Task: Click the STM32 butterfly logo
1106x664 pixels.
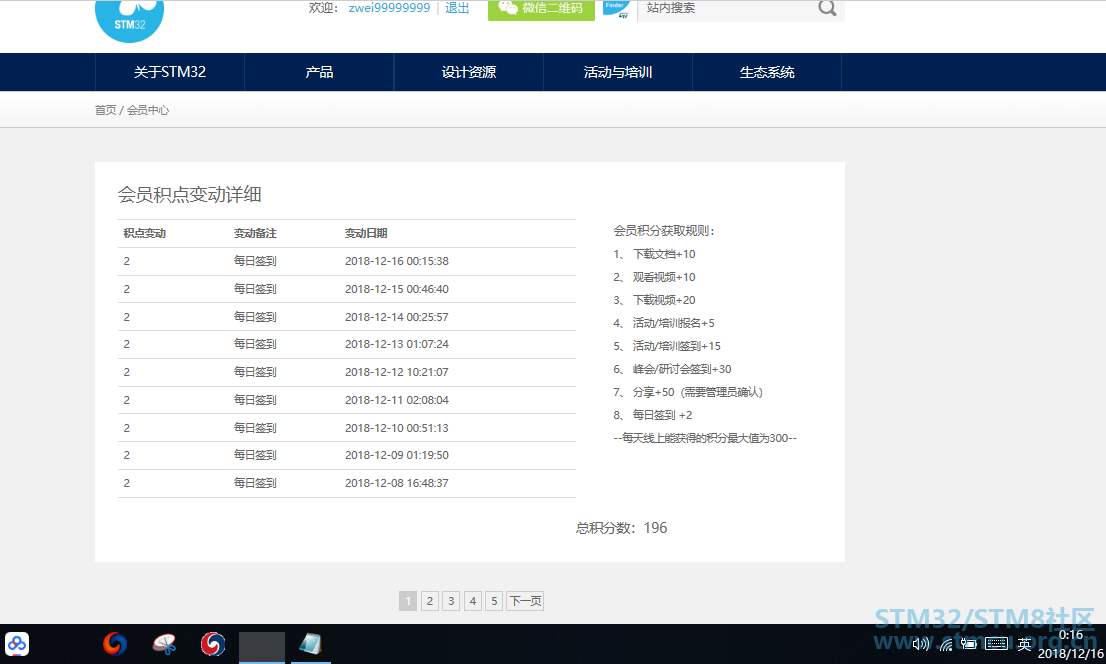Action: click(129, 20)
